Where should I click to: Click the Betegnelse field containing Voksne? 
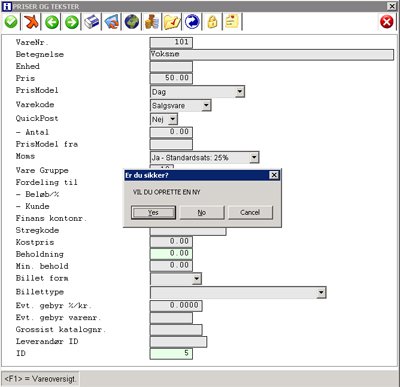[x=272, y=54]
